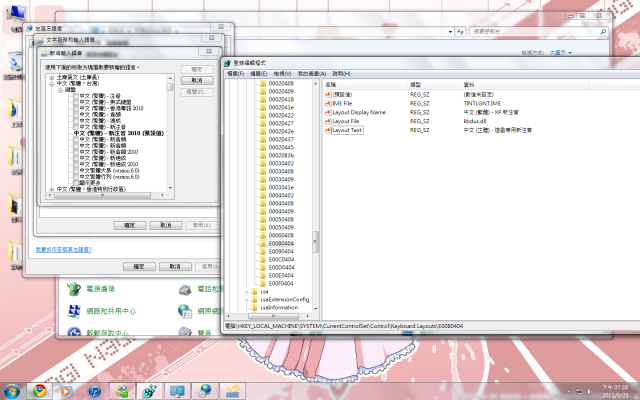The height and width of the screenshot is (400, 640).
Task: Expand the 中文 (繁體，香港特別行政區) node
Action: click(52, 189)
